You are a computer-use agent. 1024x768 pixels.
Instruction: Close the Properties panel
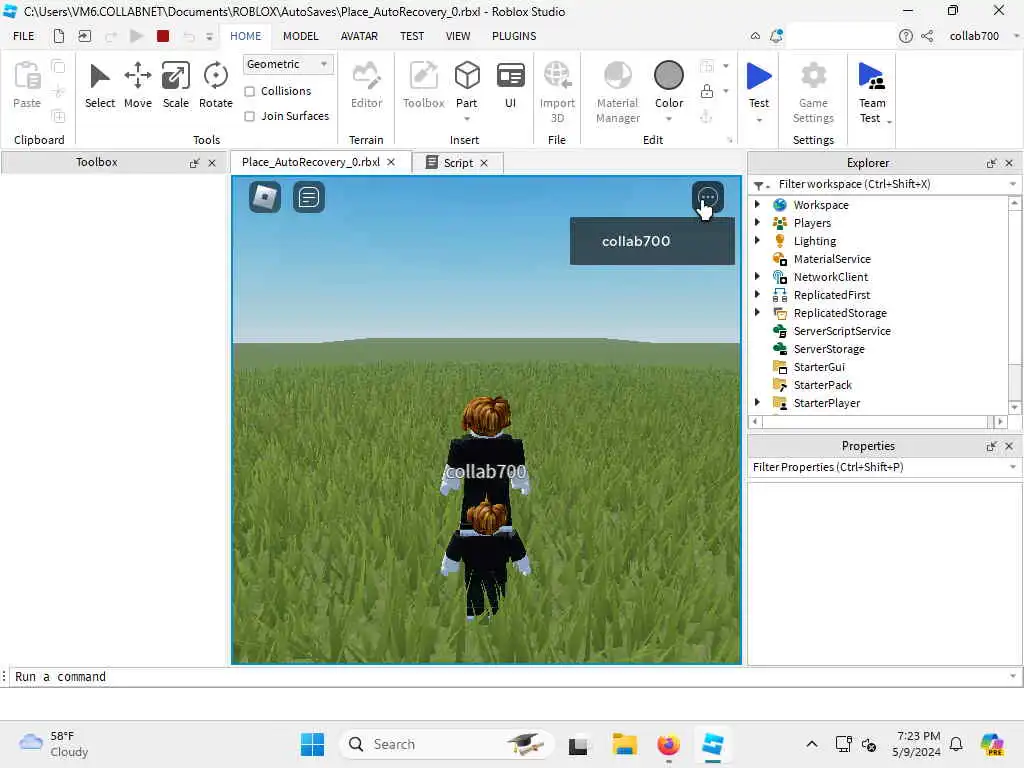1009,446
